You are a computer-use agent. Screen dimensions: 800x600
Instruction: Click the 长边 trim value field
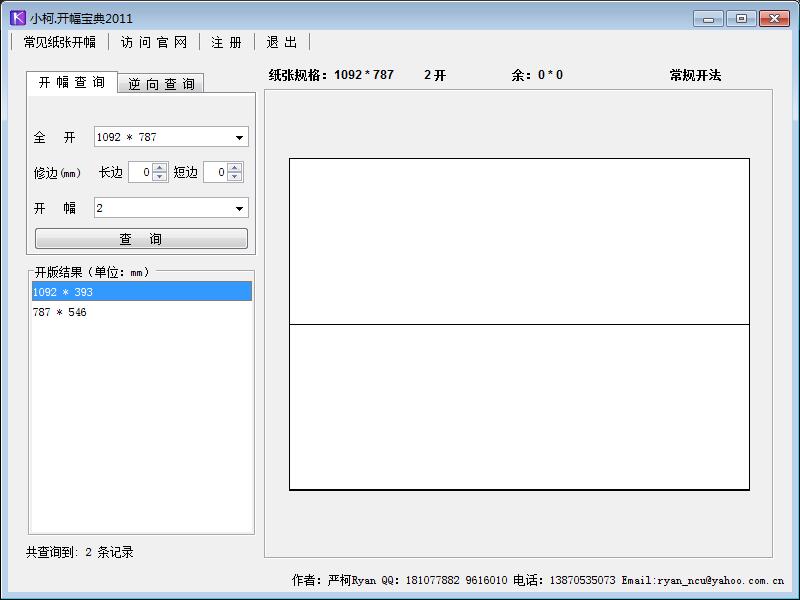[140, 172]
